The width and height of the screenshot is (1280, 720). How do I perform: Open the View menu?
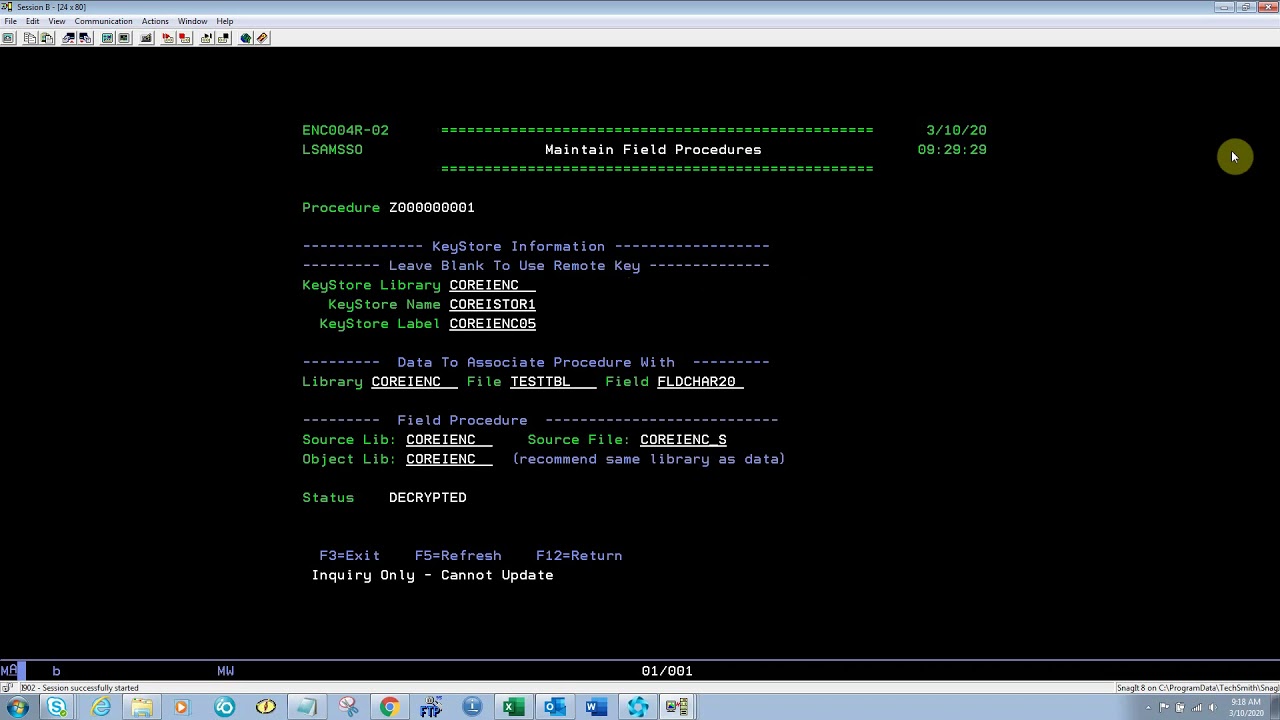[57, 21]
